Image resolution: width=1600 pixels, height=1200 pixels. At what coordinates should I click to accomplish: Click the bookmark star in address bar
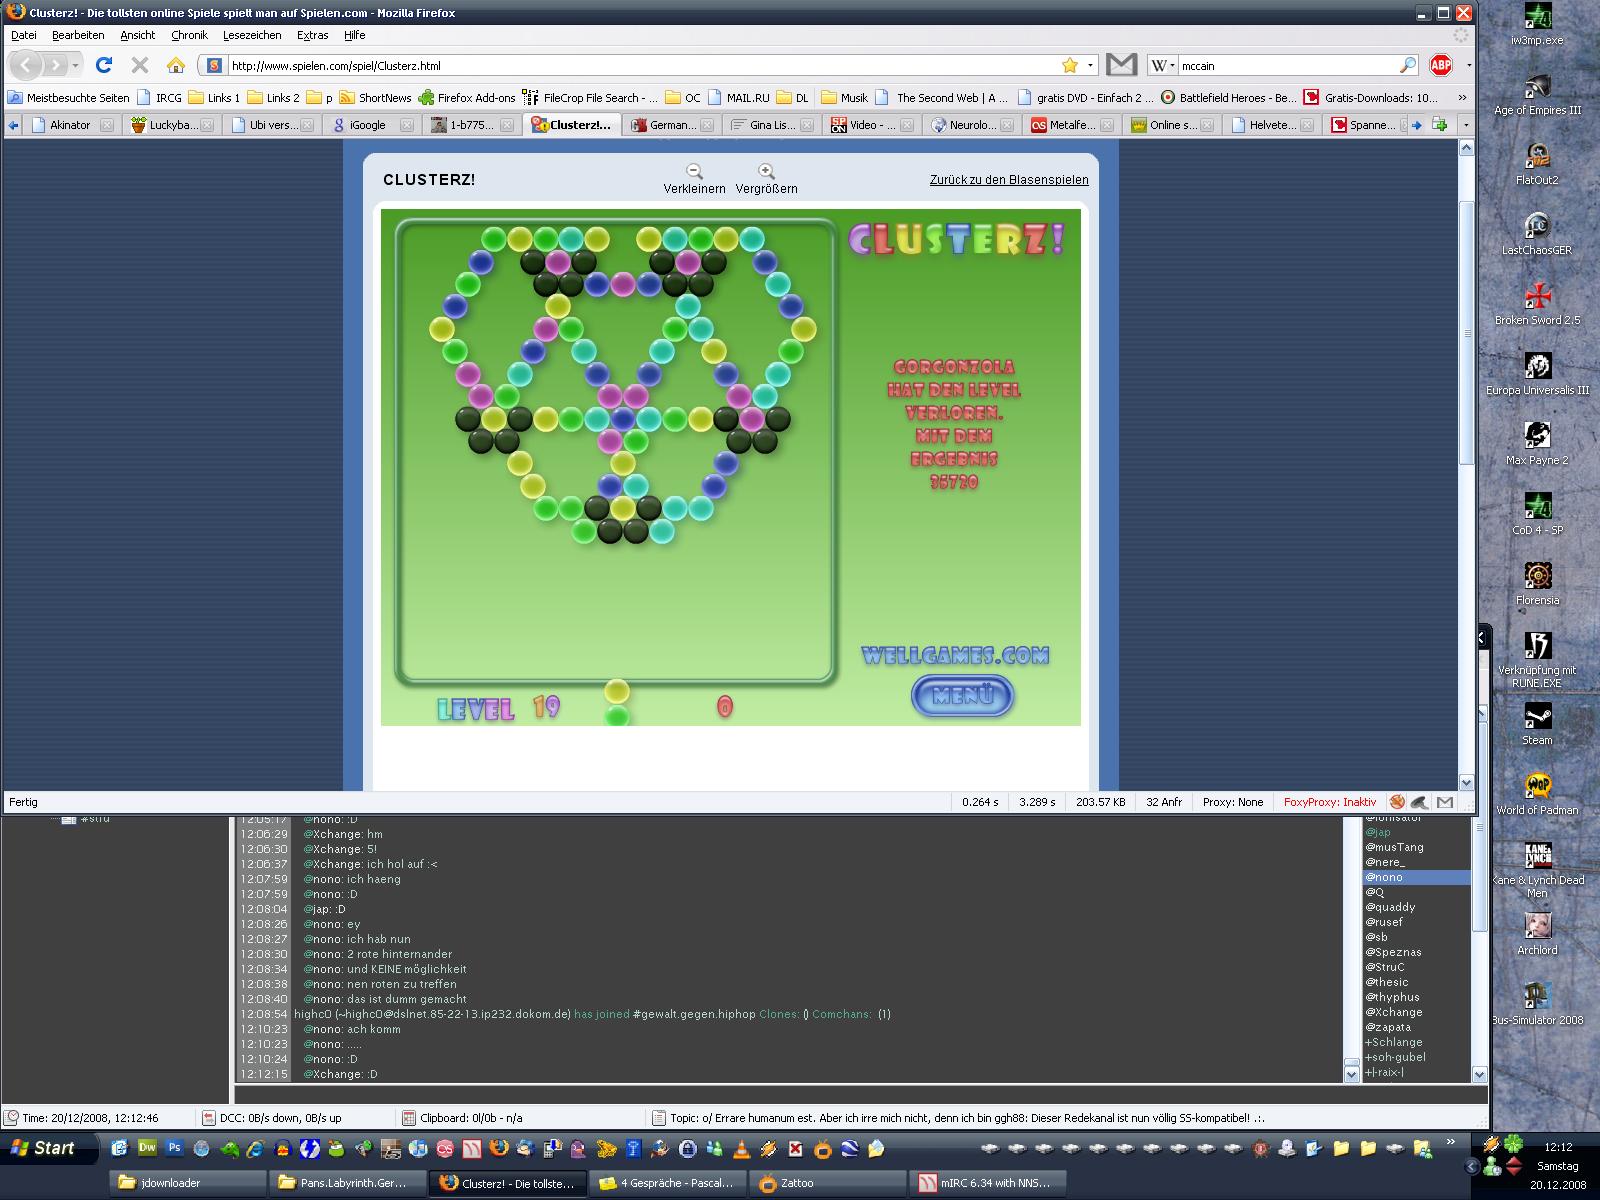[x=1070, y=65]
